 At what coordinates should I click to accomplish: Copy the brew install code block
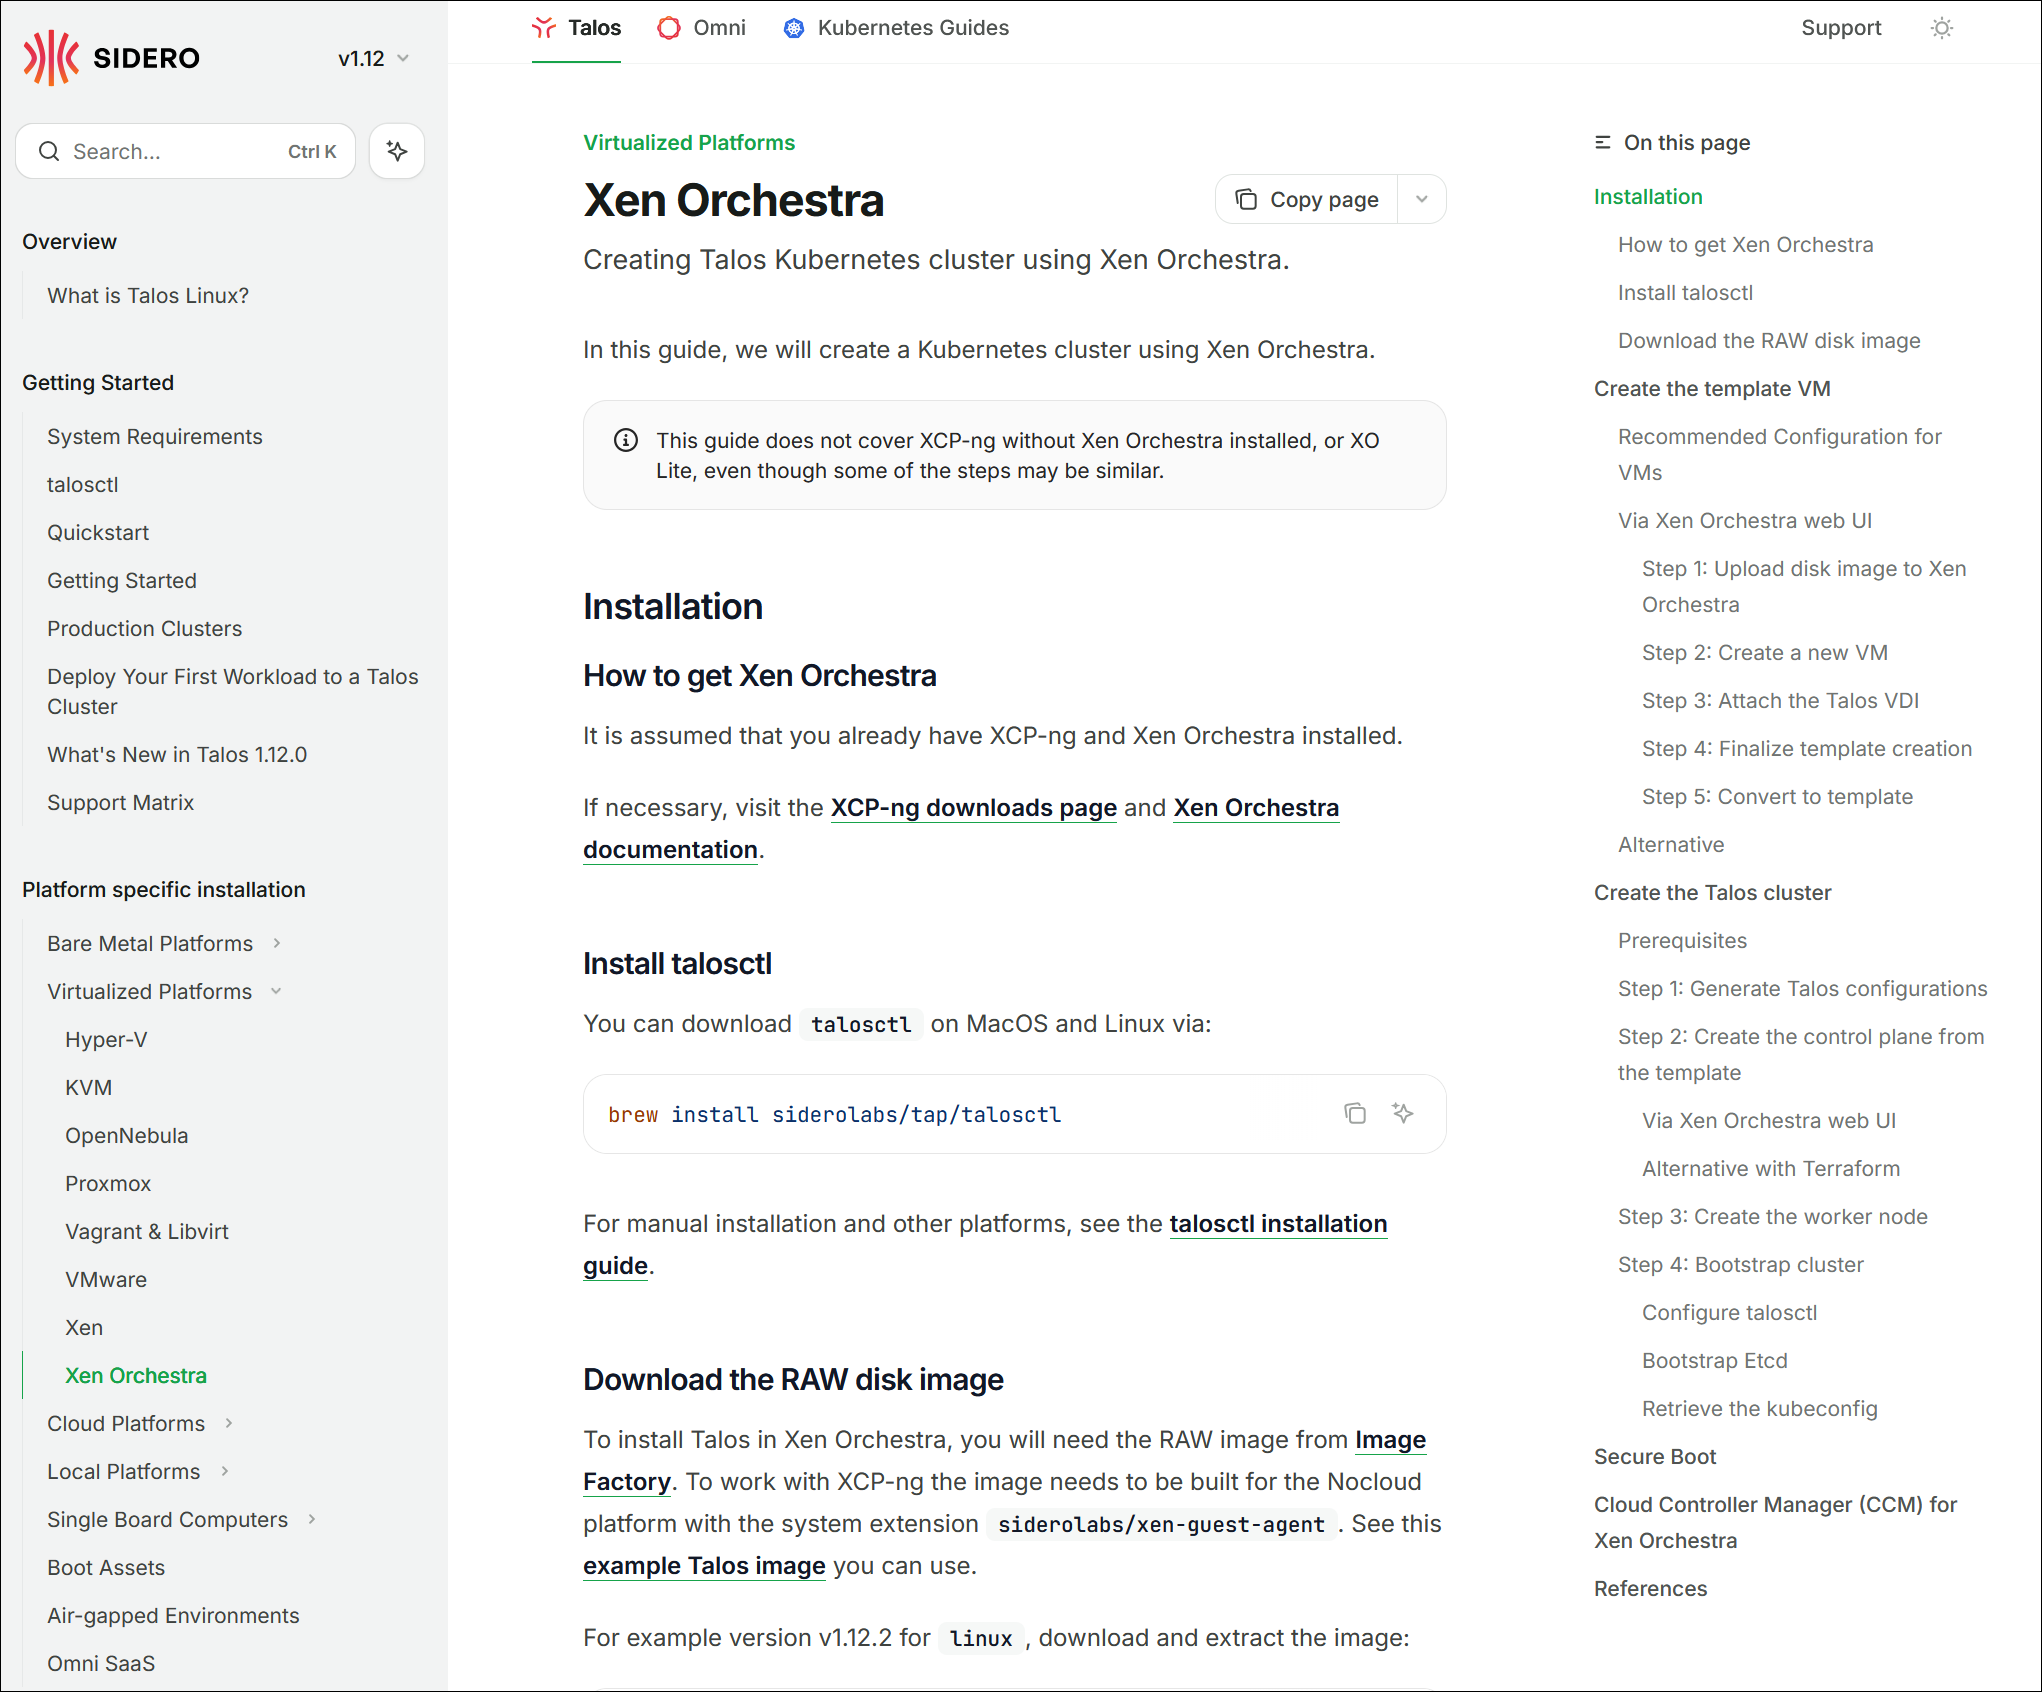(1355, 1113)
